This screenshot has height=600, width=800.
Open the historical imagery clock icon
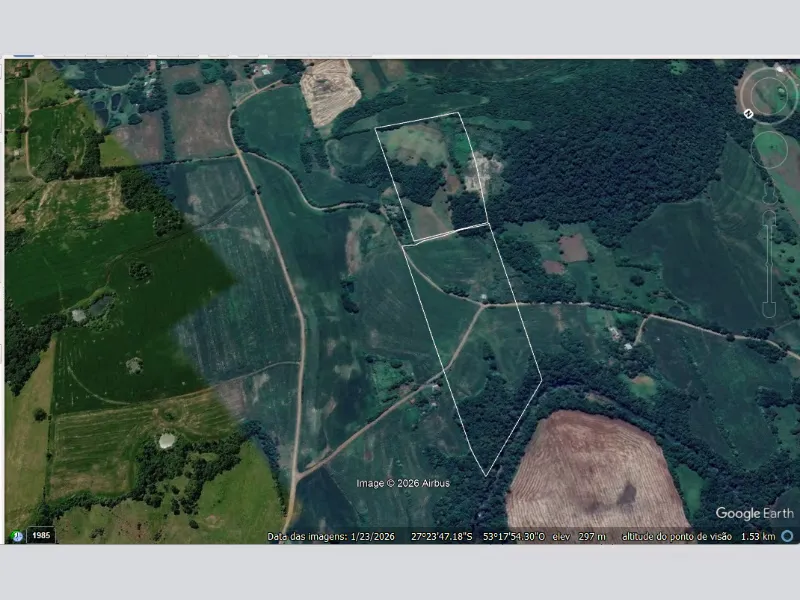17,536
